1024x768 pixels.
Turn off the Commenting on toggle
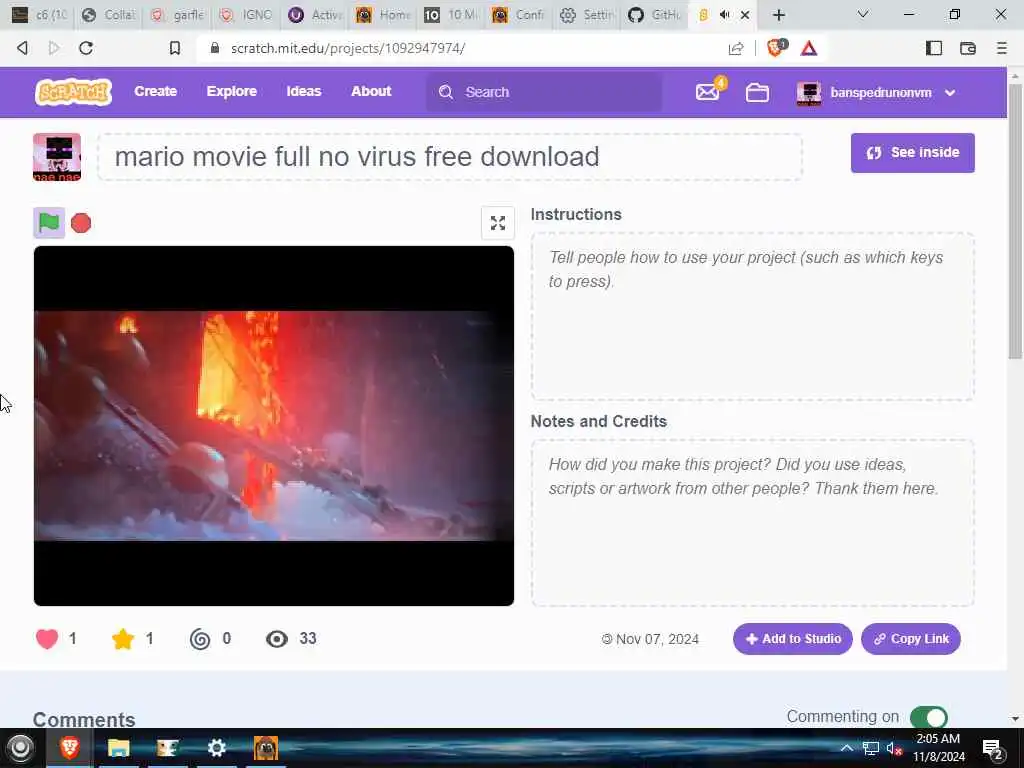(928, 717)
